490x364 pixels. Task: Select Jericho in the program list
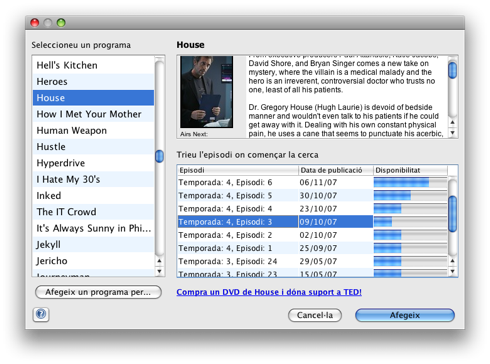(93, 261)
